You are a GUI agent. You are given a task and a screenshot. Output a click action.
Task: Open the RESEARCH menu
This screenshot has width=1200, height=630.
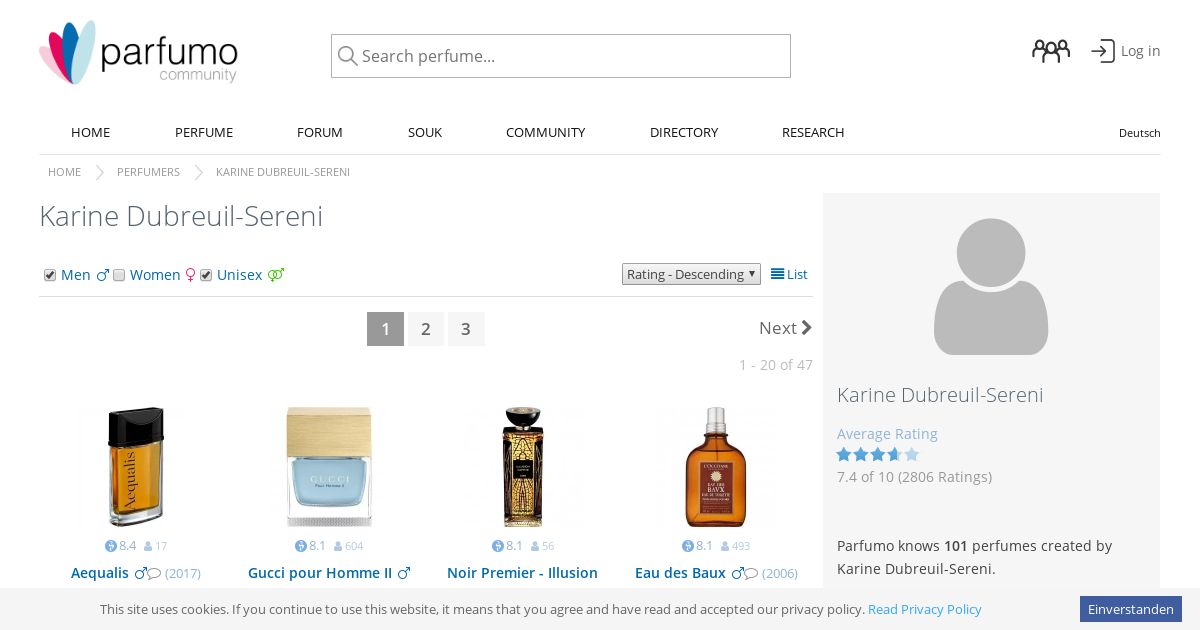(813, 132)
